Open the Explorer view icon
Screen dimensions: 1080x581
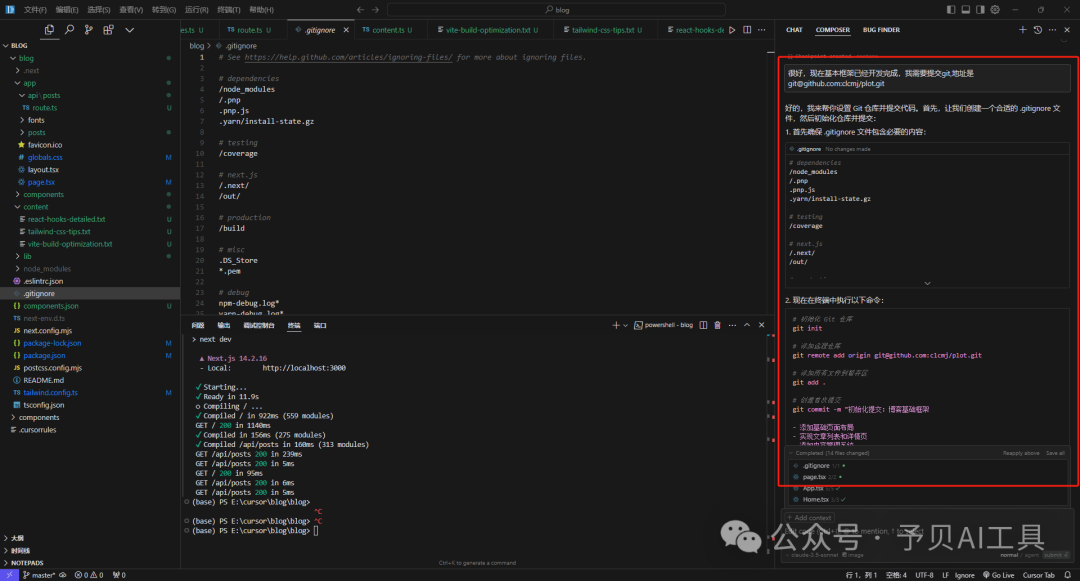49,30
